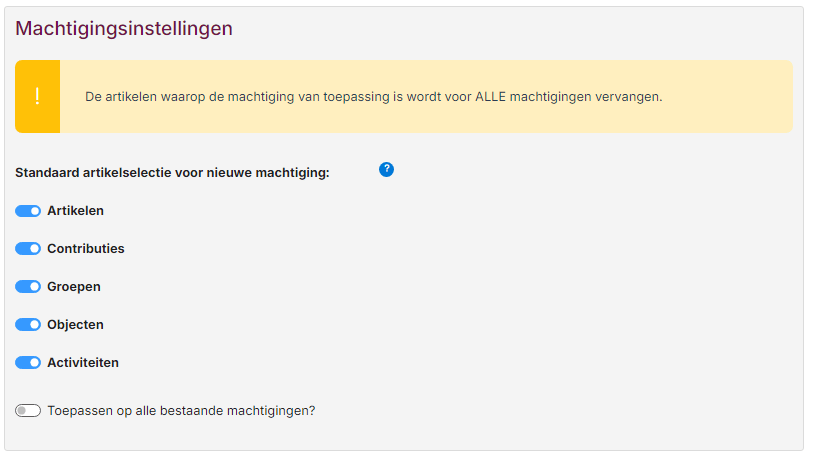Open the blue question mark help icon

[x=386, y=169]
